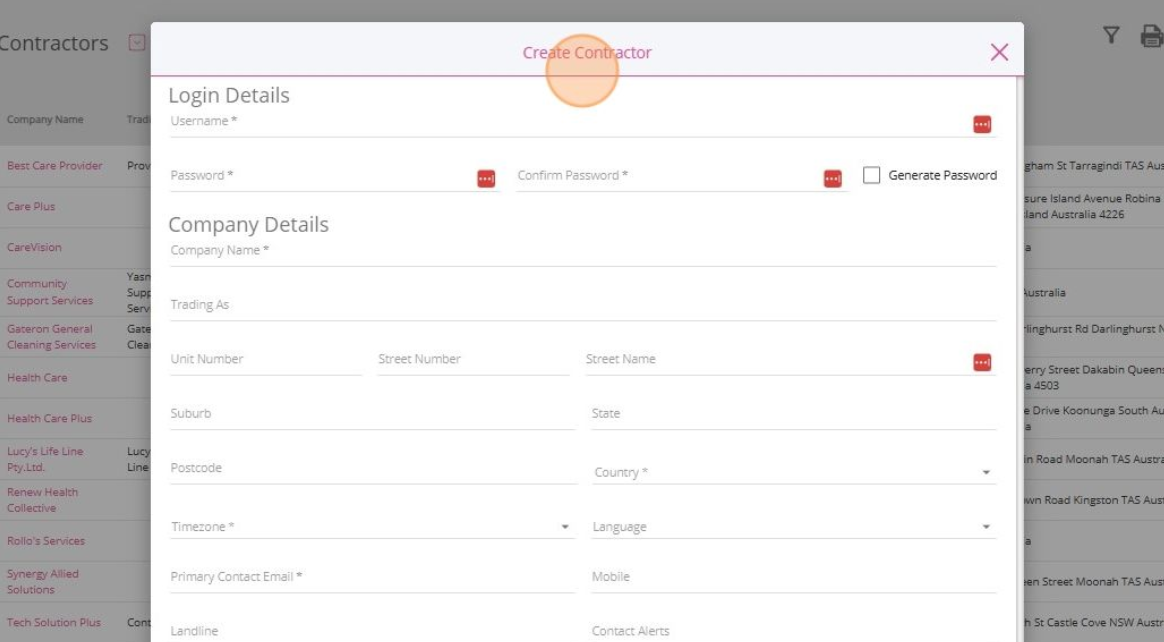This screenshot has width=1164, height=642.
Task: Click password manager icon in Username field
Action: 982,124
